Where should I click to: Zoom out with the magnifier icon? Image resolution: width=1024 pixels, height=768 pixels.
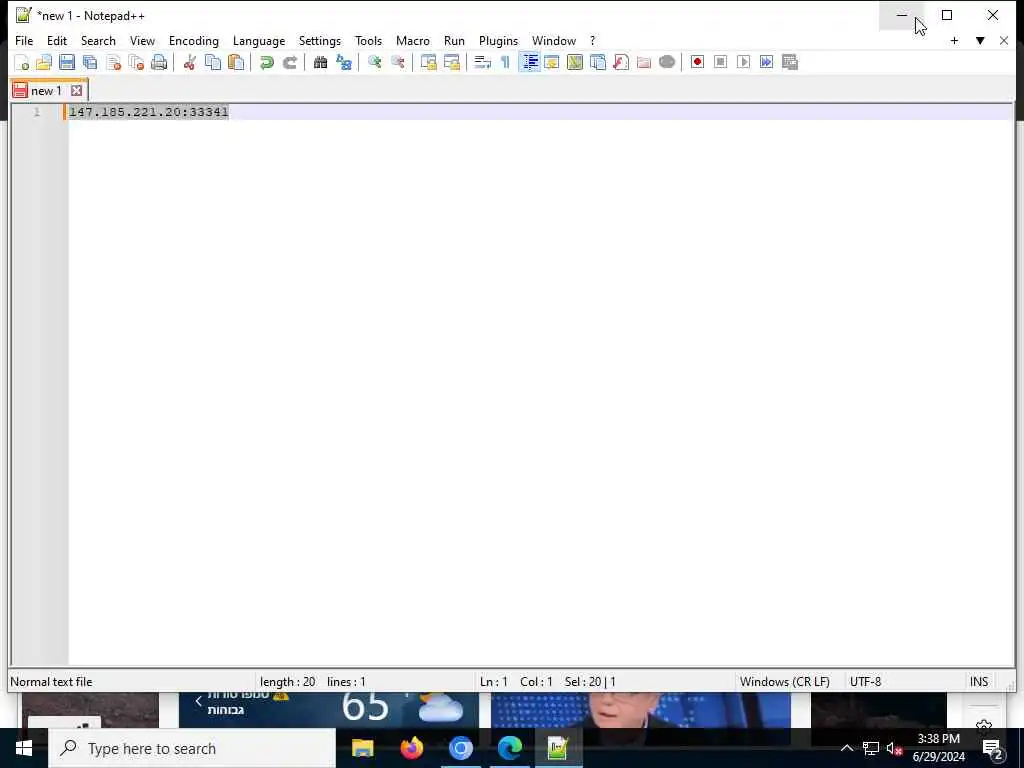pyautogui.click(x=398, y=62)
